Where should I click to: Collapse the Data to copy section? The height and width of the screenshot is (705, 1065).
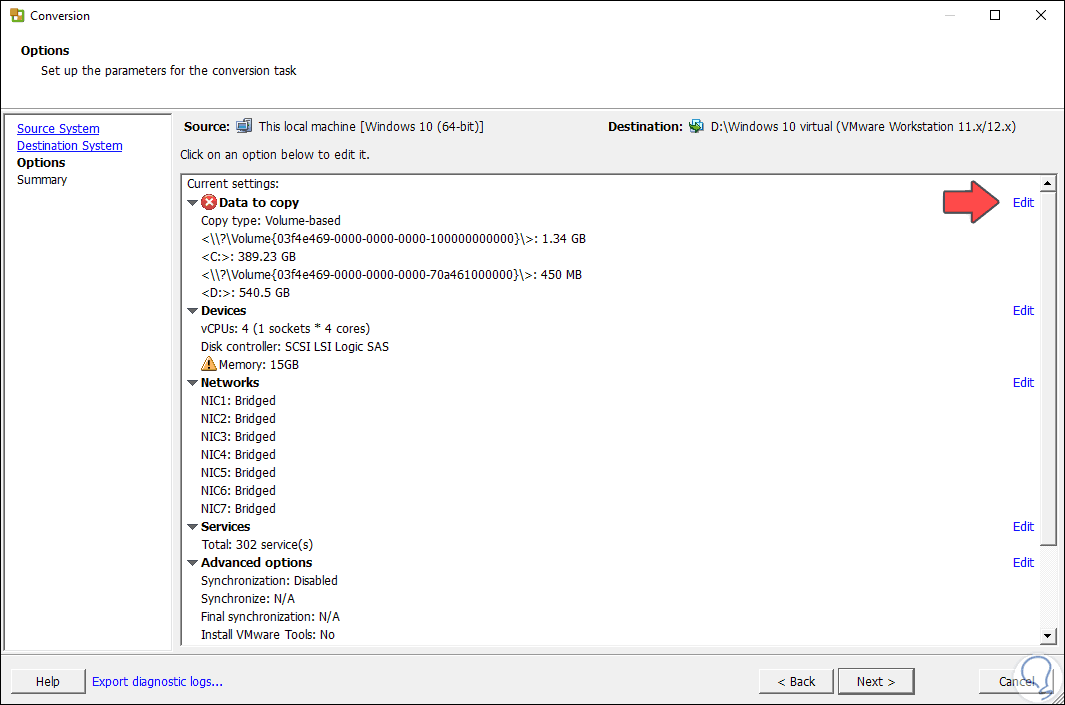tap(192, 203)
